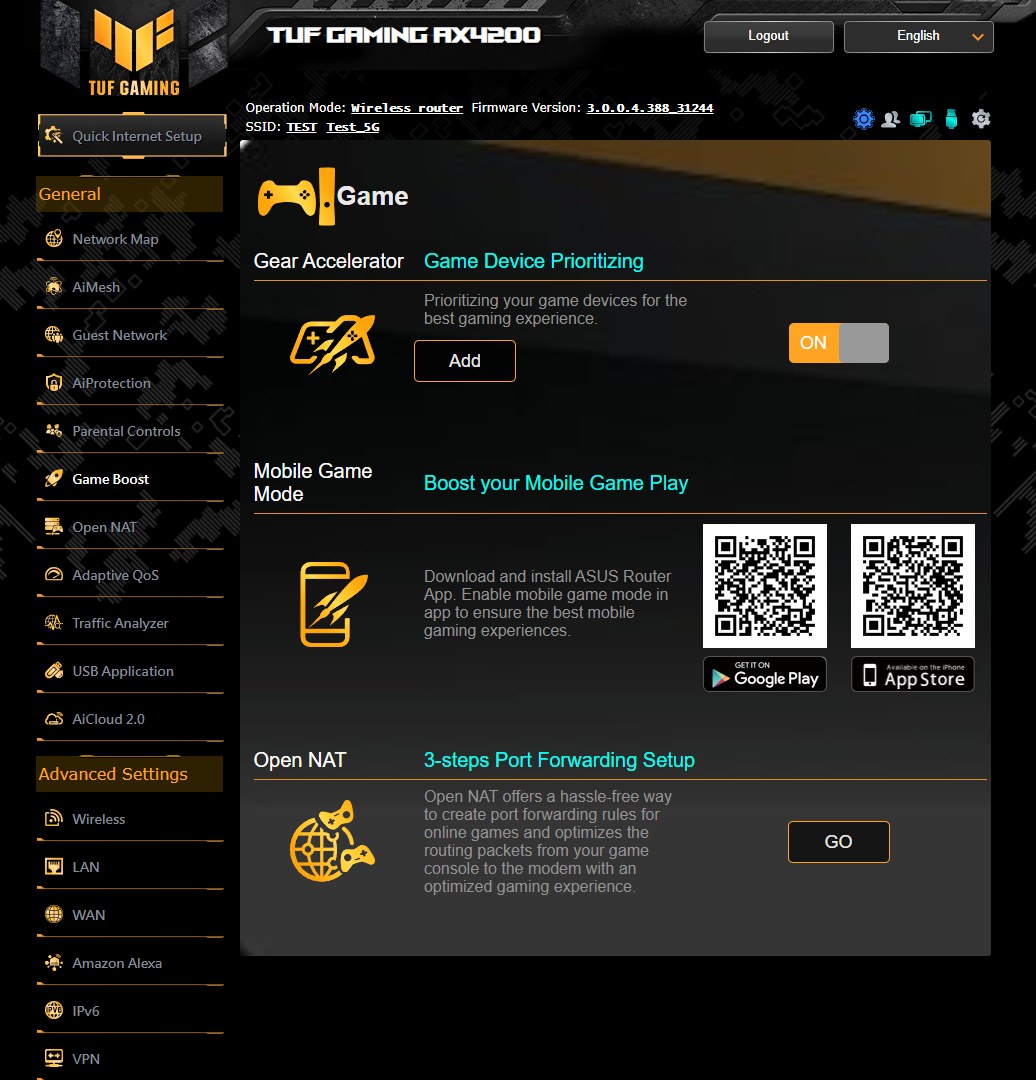This screenshot has height=1080, width=1036.
Task: Click the WAN globe icon
Action: coord(54,915)
